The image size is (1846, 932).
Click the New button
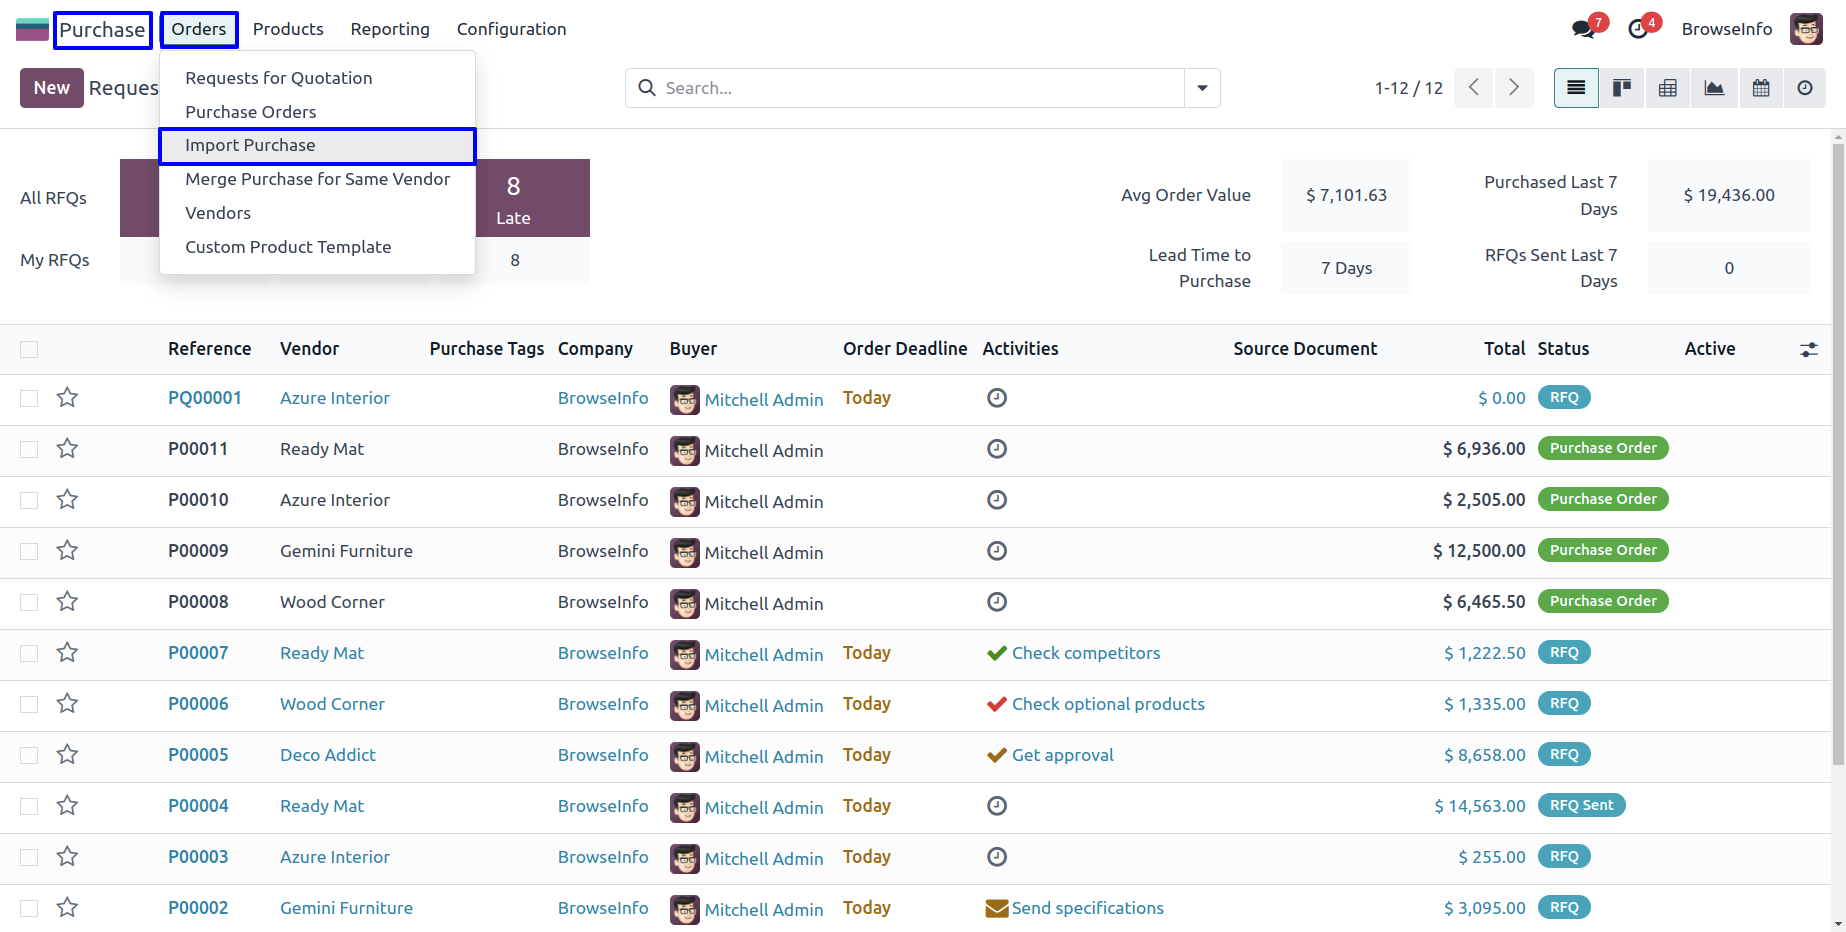[51, 88]
